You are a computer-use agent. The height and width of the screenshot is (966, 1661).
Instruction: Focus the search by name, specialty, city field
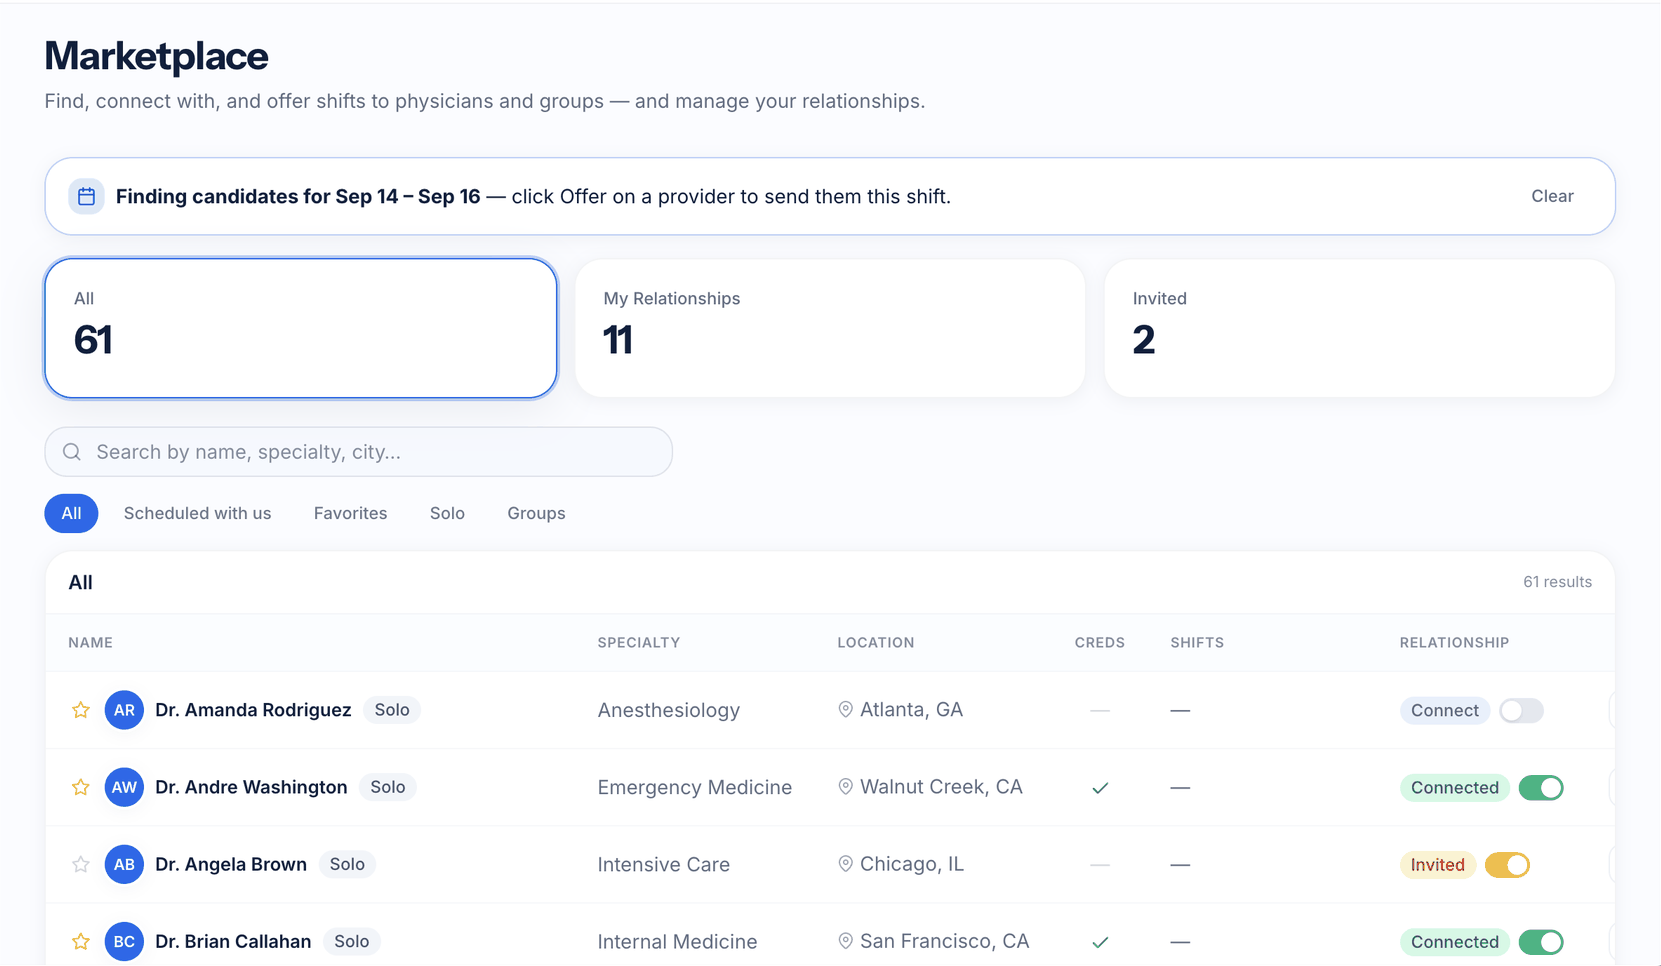tap(359, 452)
